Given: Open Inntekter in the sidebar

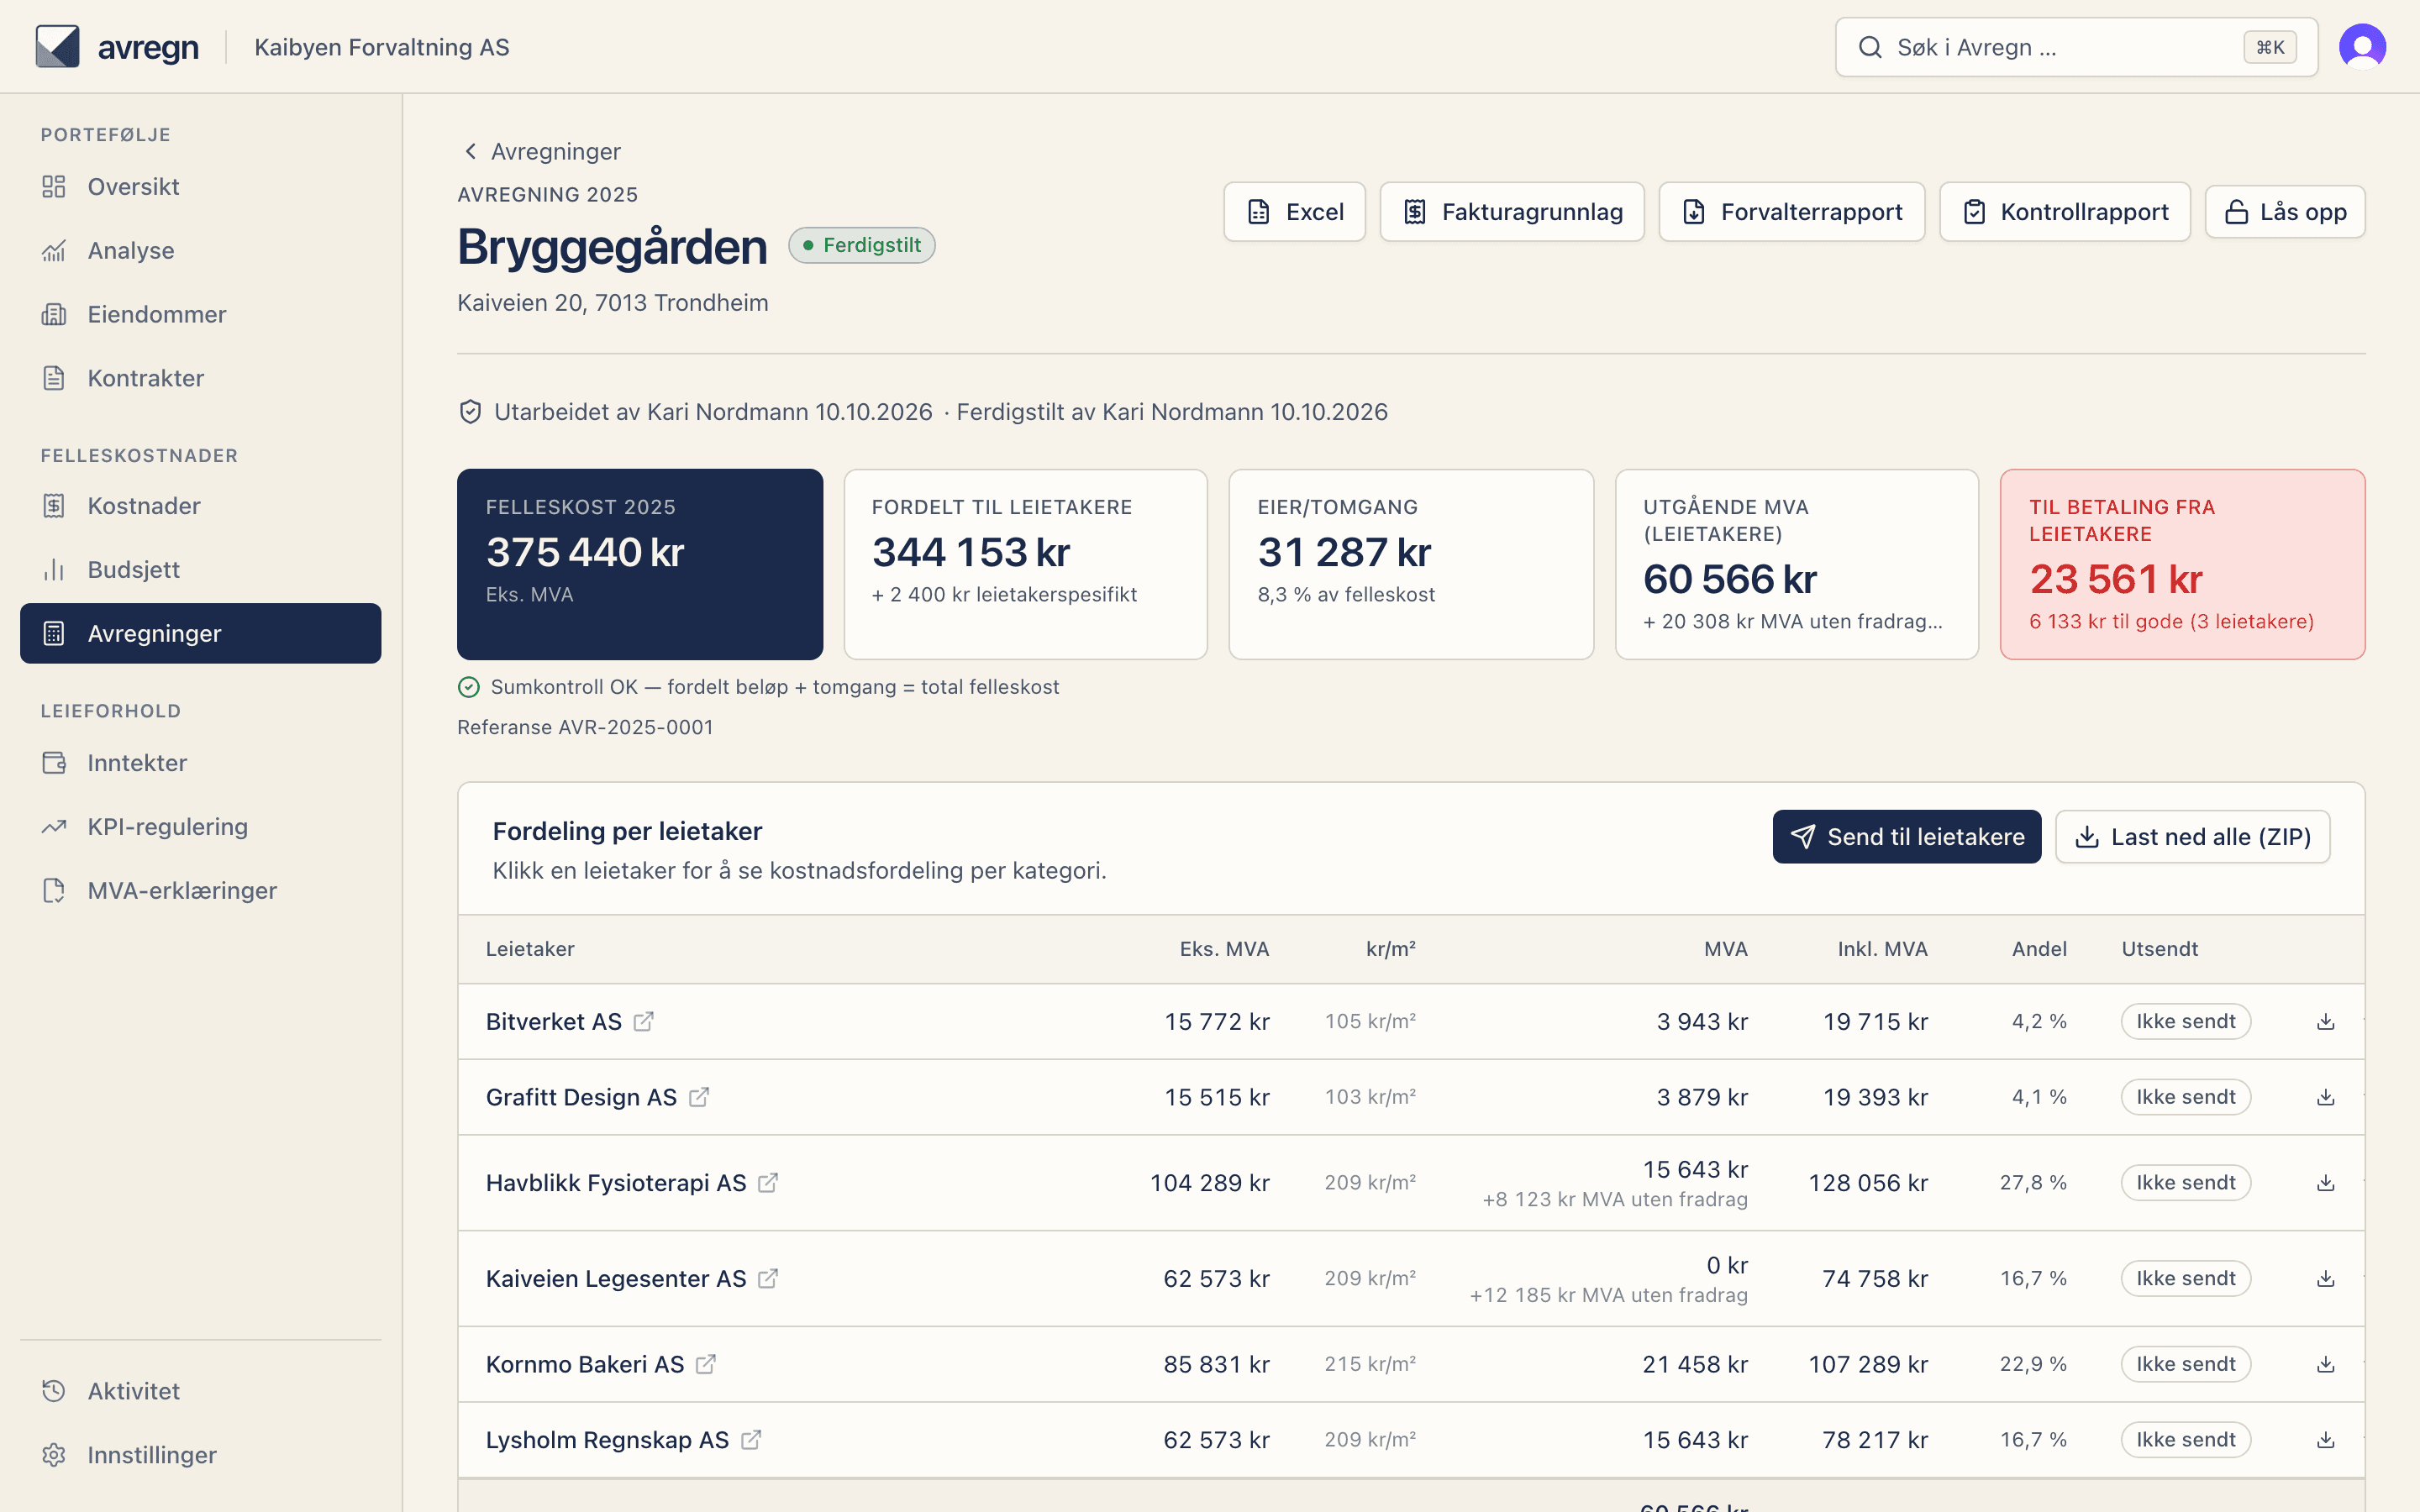Looking at the screenshot, I should point(200,763).
